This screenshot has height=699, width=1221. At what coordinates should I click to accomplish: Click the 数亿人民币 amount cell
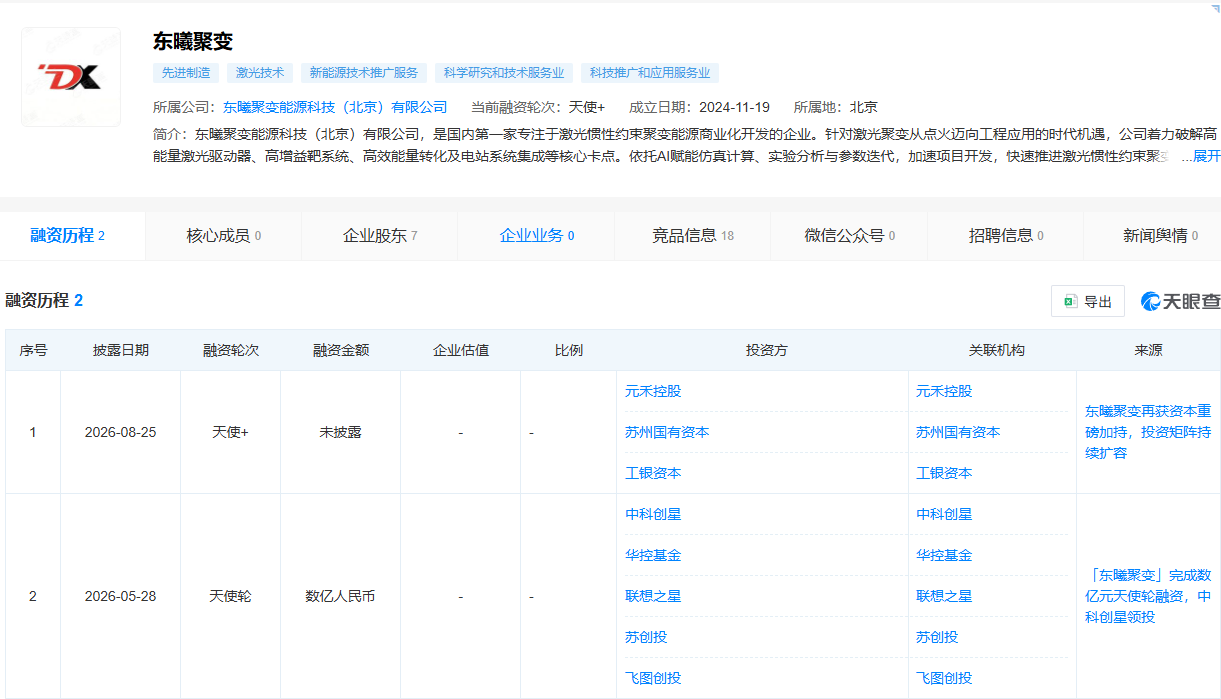[x=341, y=596]
